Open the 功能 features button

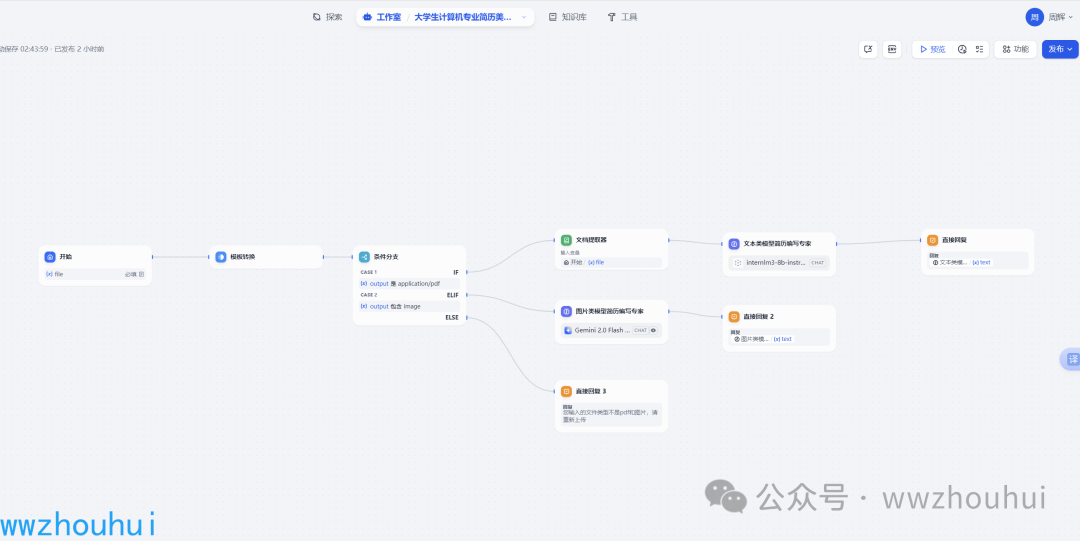click(1014, 49)
